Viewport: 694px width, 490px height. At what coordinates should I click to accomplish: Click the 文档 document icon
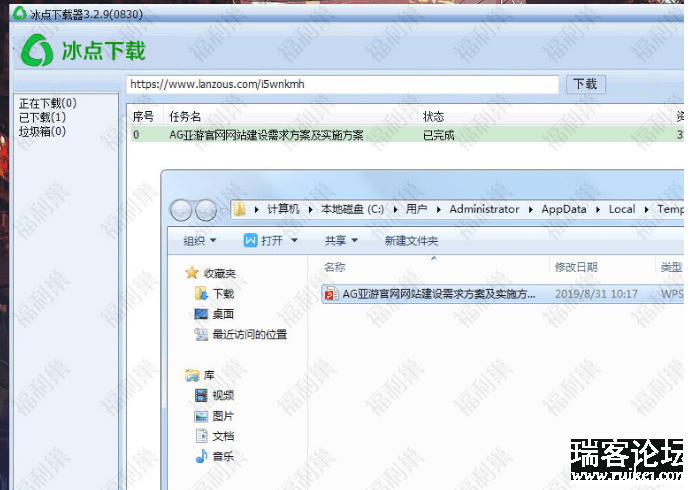(201, 436)
